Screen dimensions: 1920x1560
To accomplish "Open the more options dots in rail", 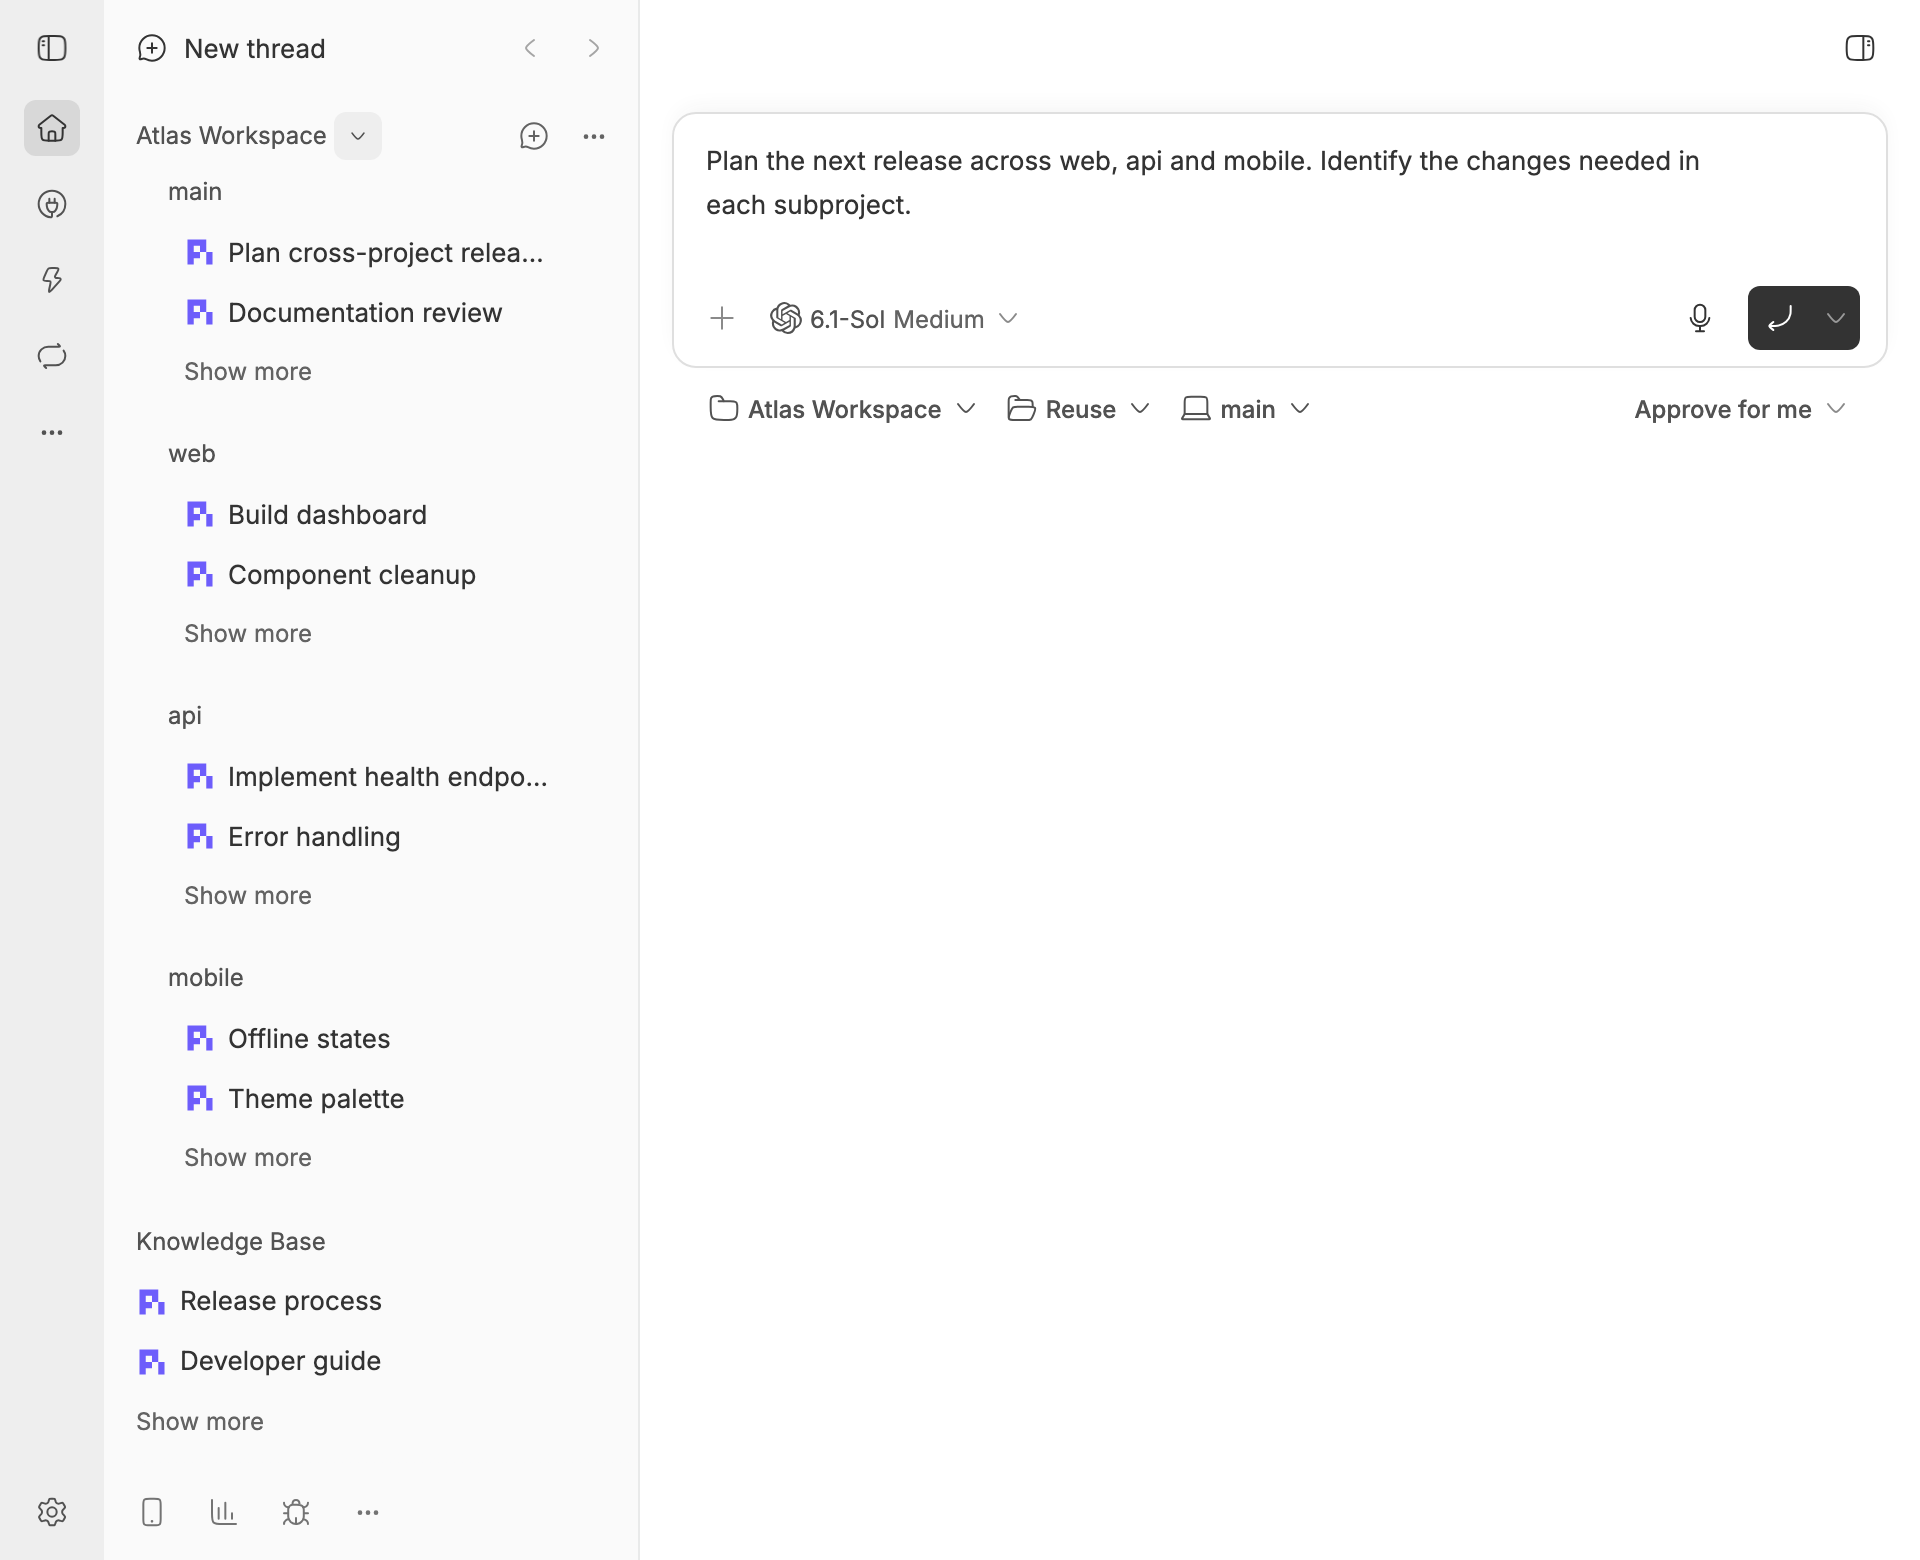I will coord(52,432).
